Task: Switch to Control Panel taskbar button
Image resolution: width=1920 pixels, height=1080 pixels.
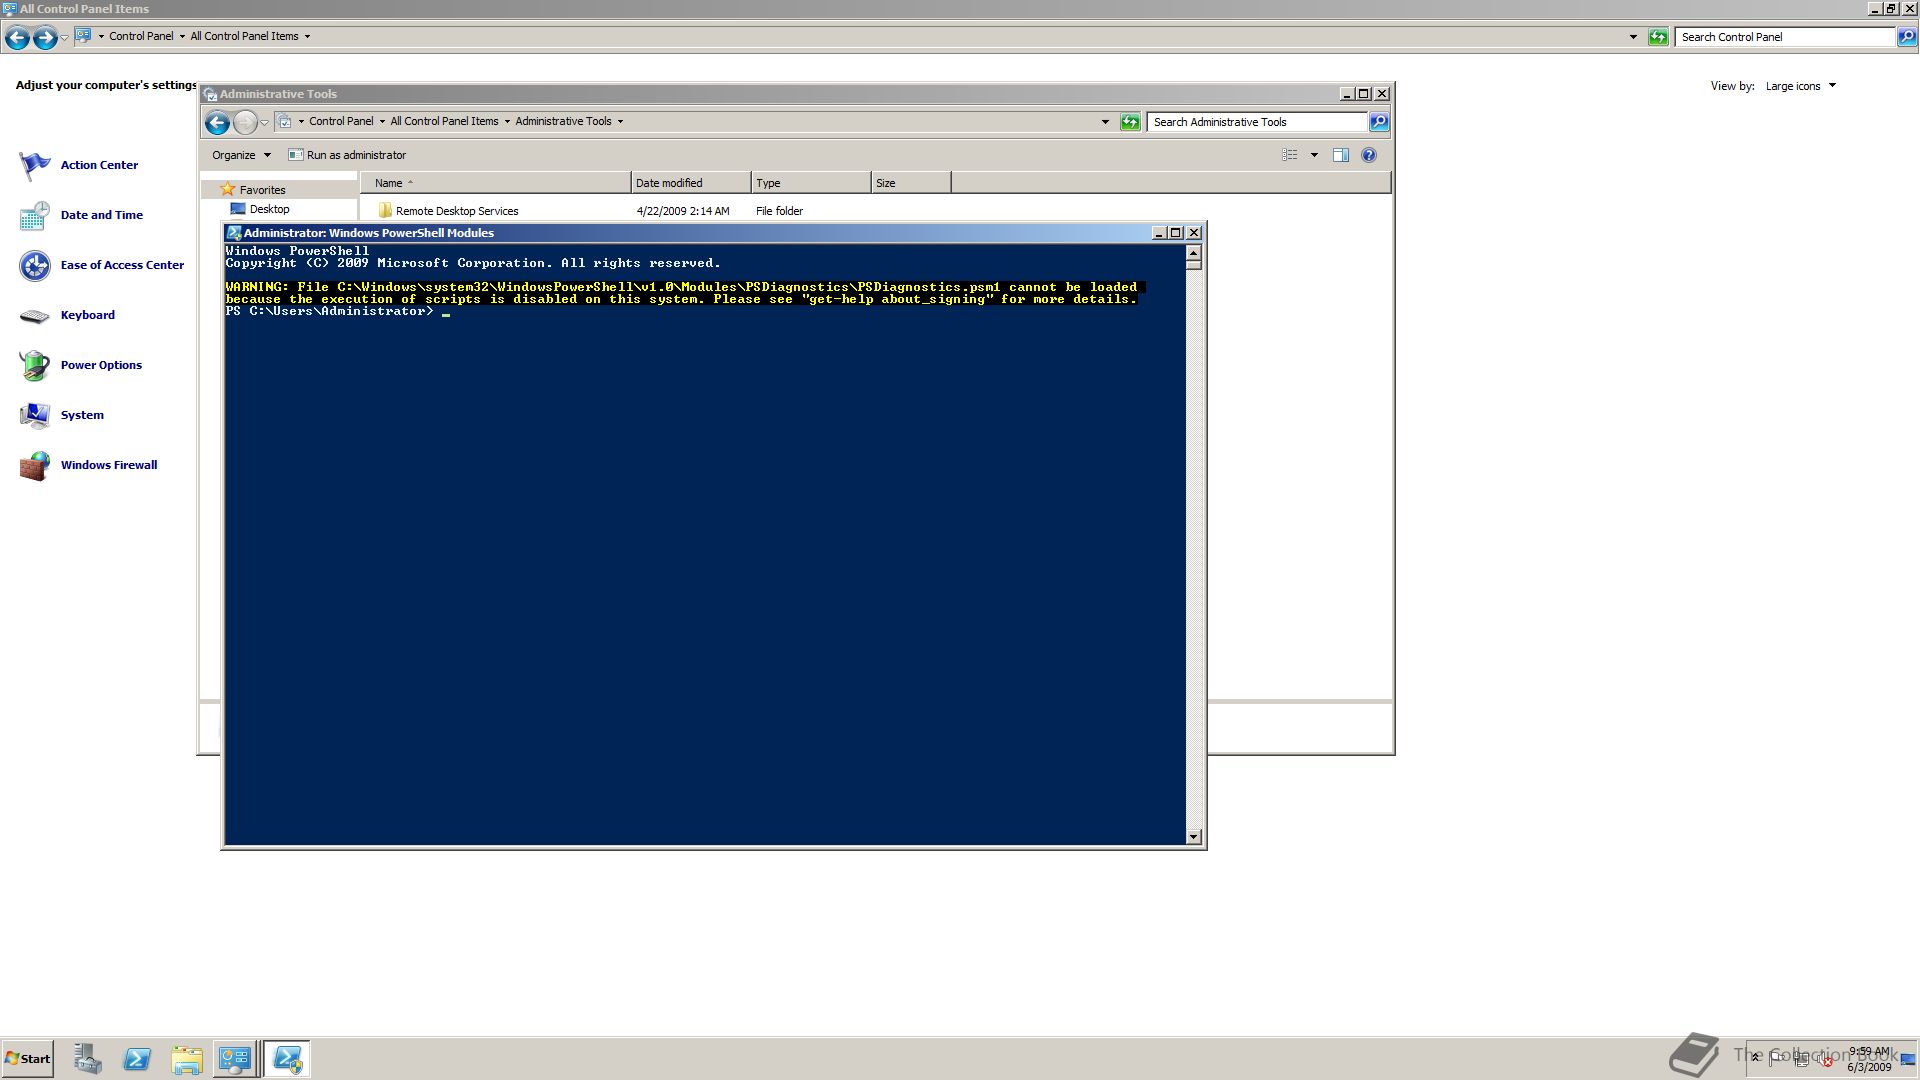Action: click(235, 1059)
